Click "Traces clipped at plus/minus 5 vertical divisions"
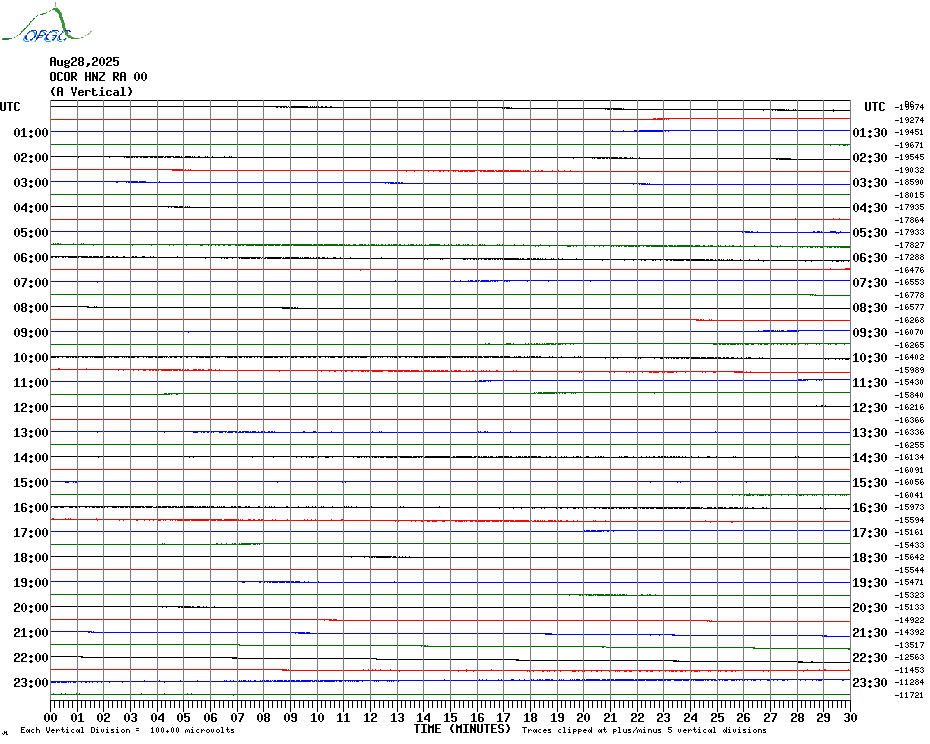Screen dimensions: 930x744 pyautogui.click(x=644, y=730)
